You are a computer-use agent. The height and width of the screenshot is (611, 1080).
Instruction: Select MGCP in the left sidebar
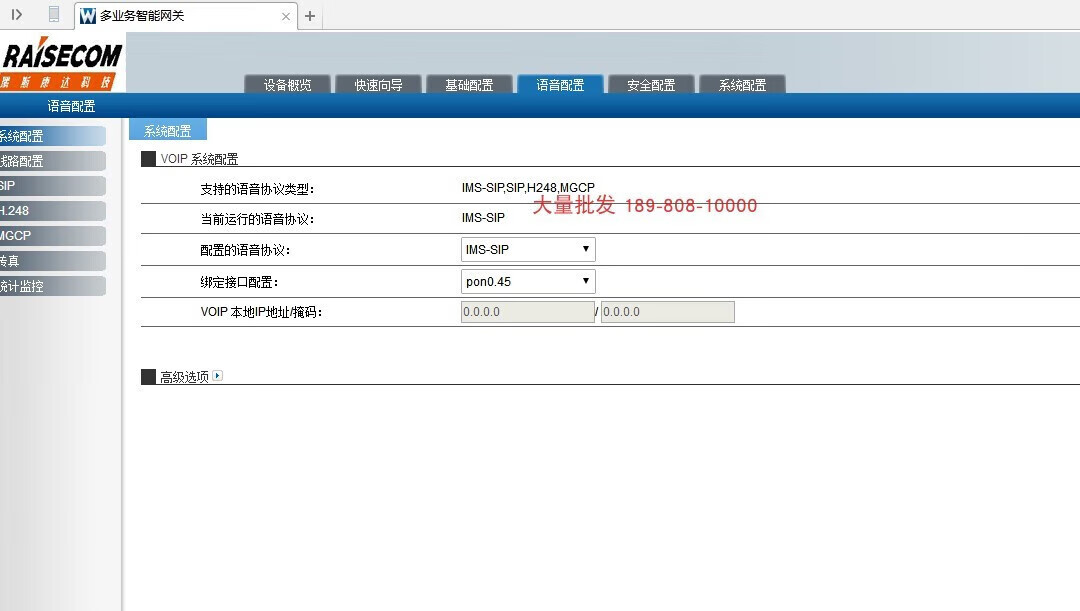tap(50, 236)
